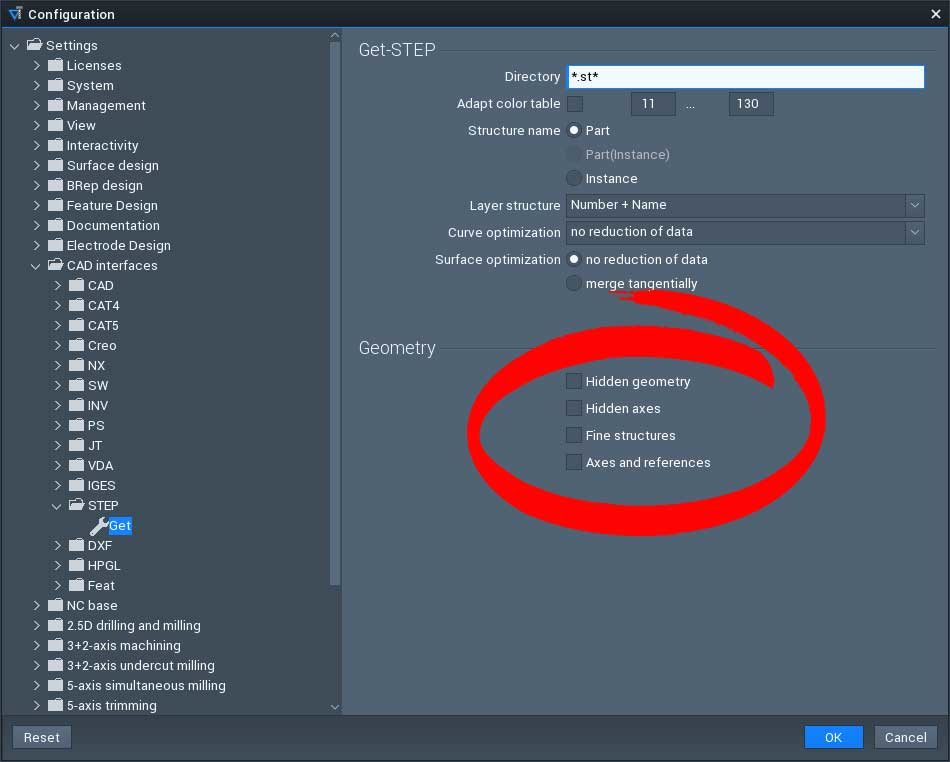Screen dimensions: 950x762
Task: Click the Settings root folder icon
Action: click(35, 45)
